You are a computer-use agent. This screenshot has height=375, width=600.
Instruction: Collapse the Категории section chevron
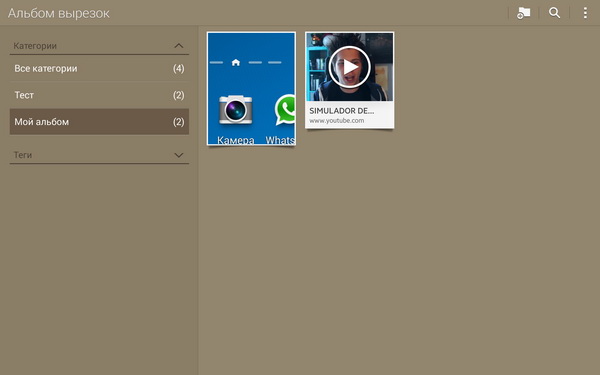click(179, 46)
